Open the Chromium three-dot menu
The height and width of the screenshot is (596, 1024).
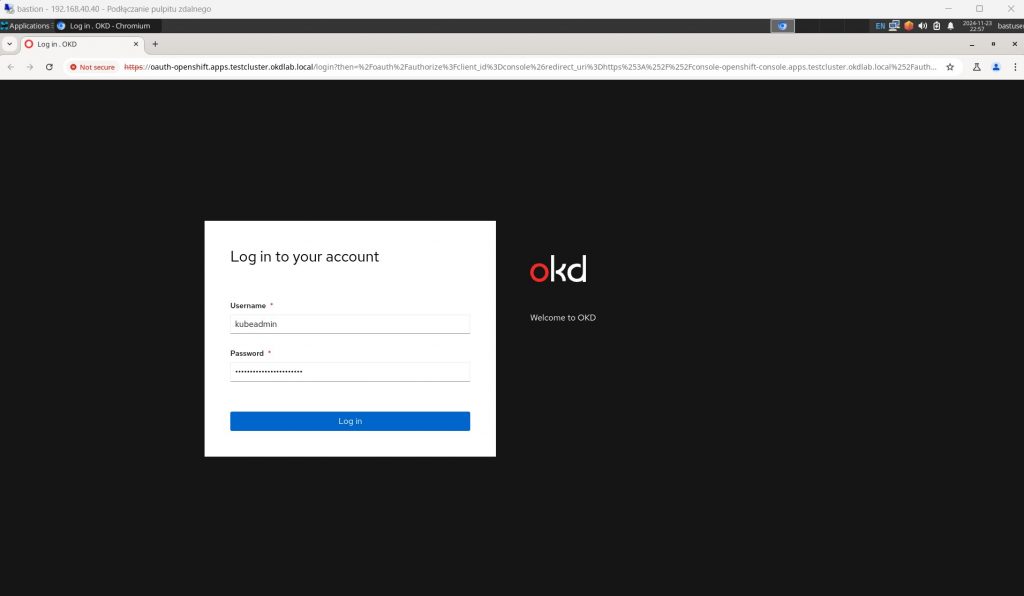coord(1013,67)
